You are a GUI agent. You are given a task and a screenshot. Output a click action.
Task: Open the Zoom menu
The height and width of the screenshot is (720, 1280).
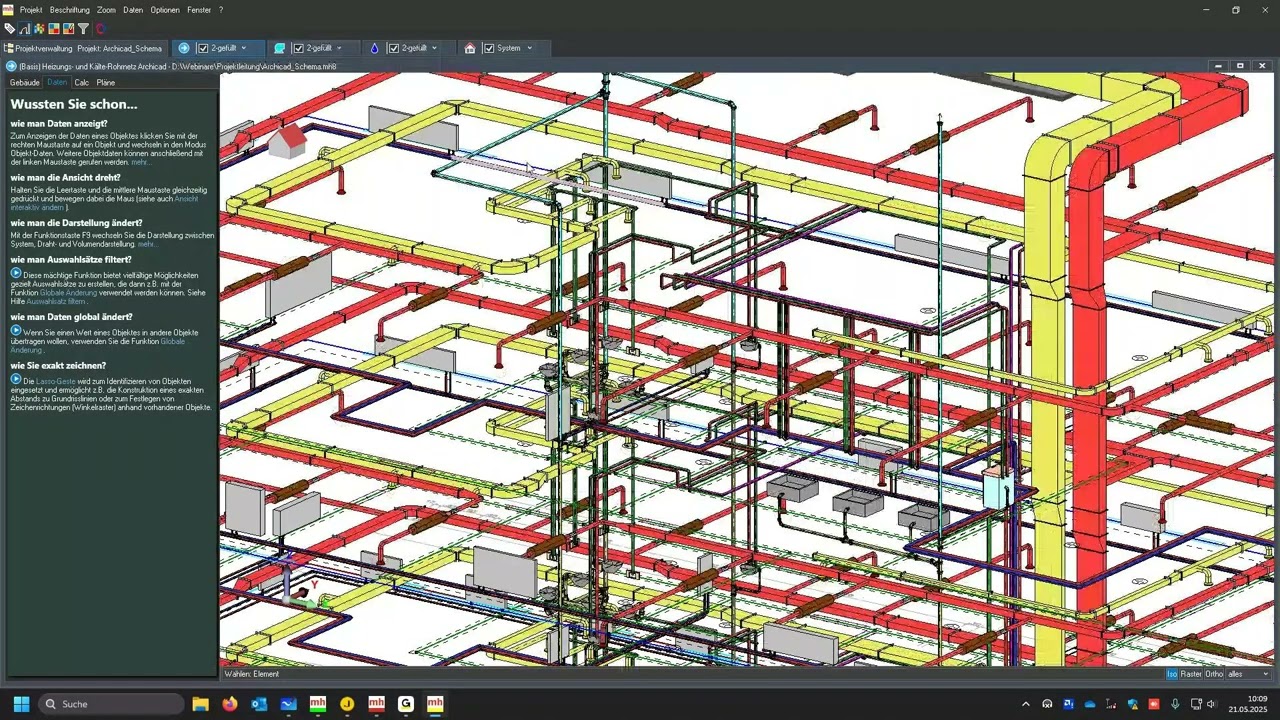point(106,9)
